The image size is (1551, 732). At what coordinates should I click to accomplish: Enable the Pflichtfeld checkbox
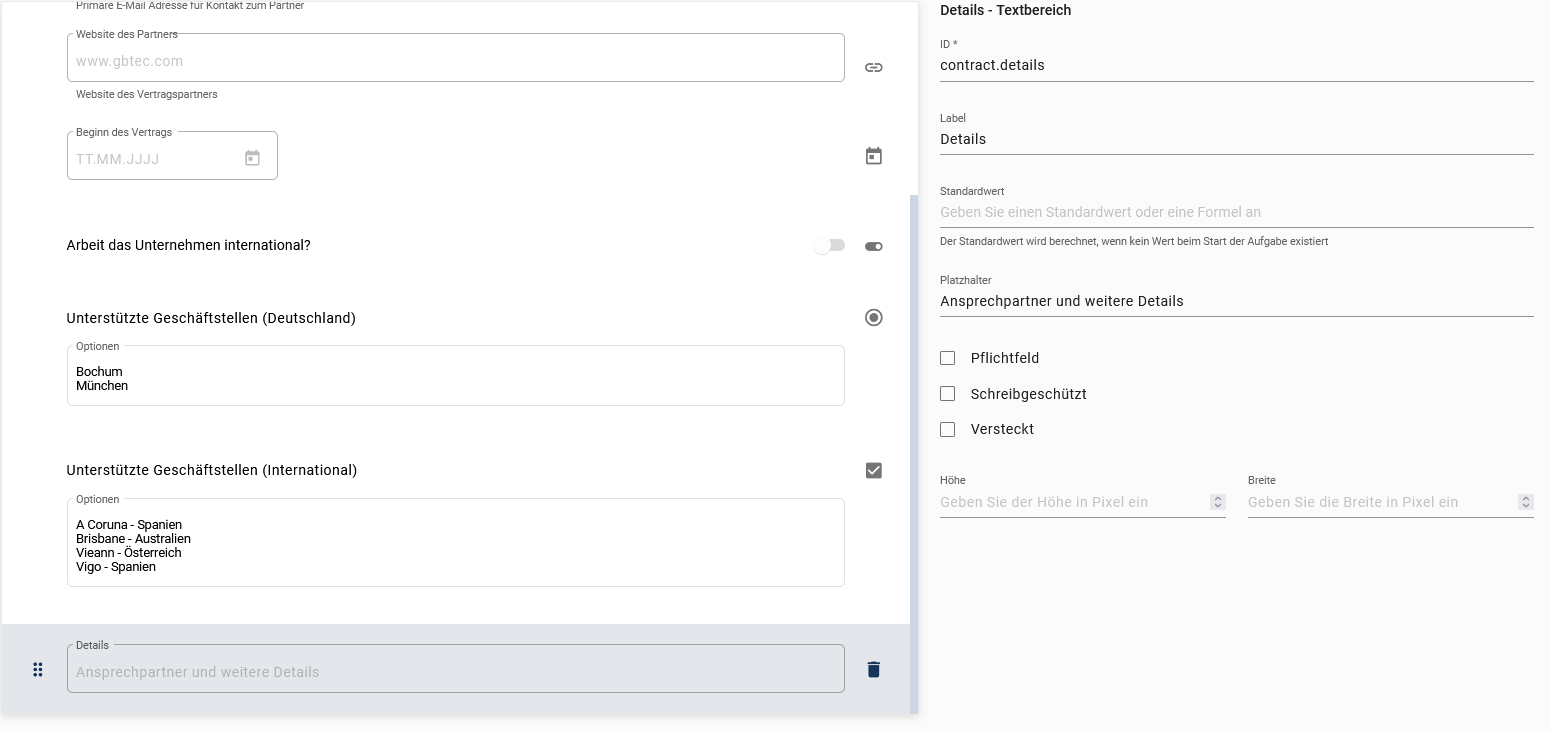[x=948, y=358]
